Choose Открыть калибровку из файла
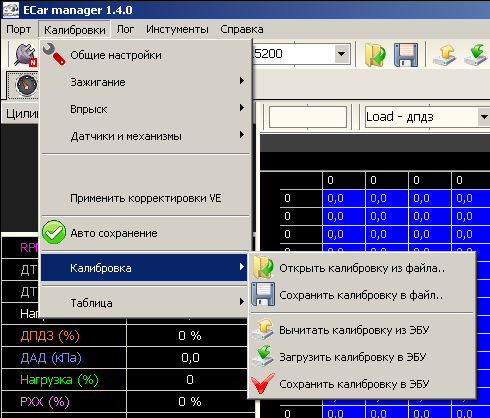This screenshot has height=418, width=490. 362,268
